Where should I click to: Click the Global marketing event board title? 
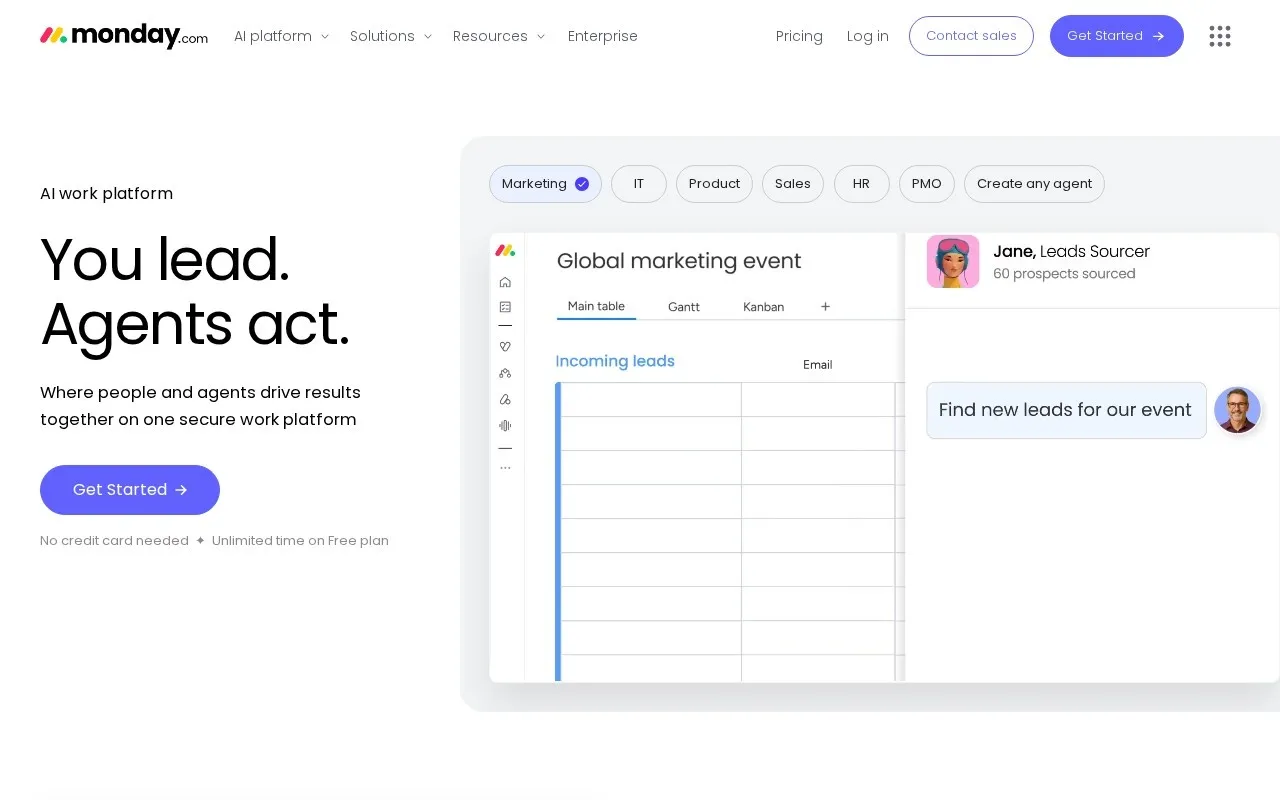pos(679,261)
